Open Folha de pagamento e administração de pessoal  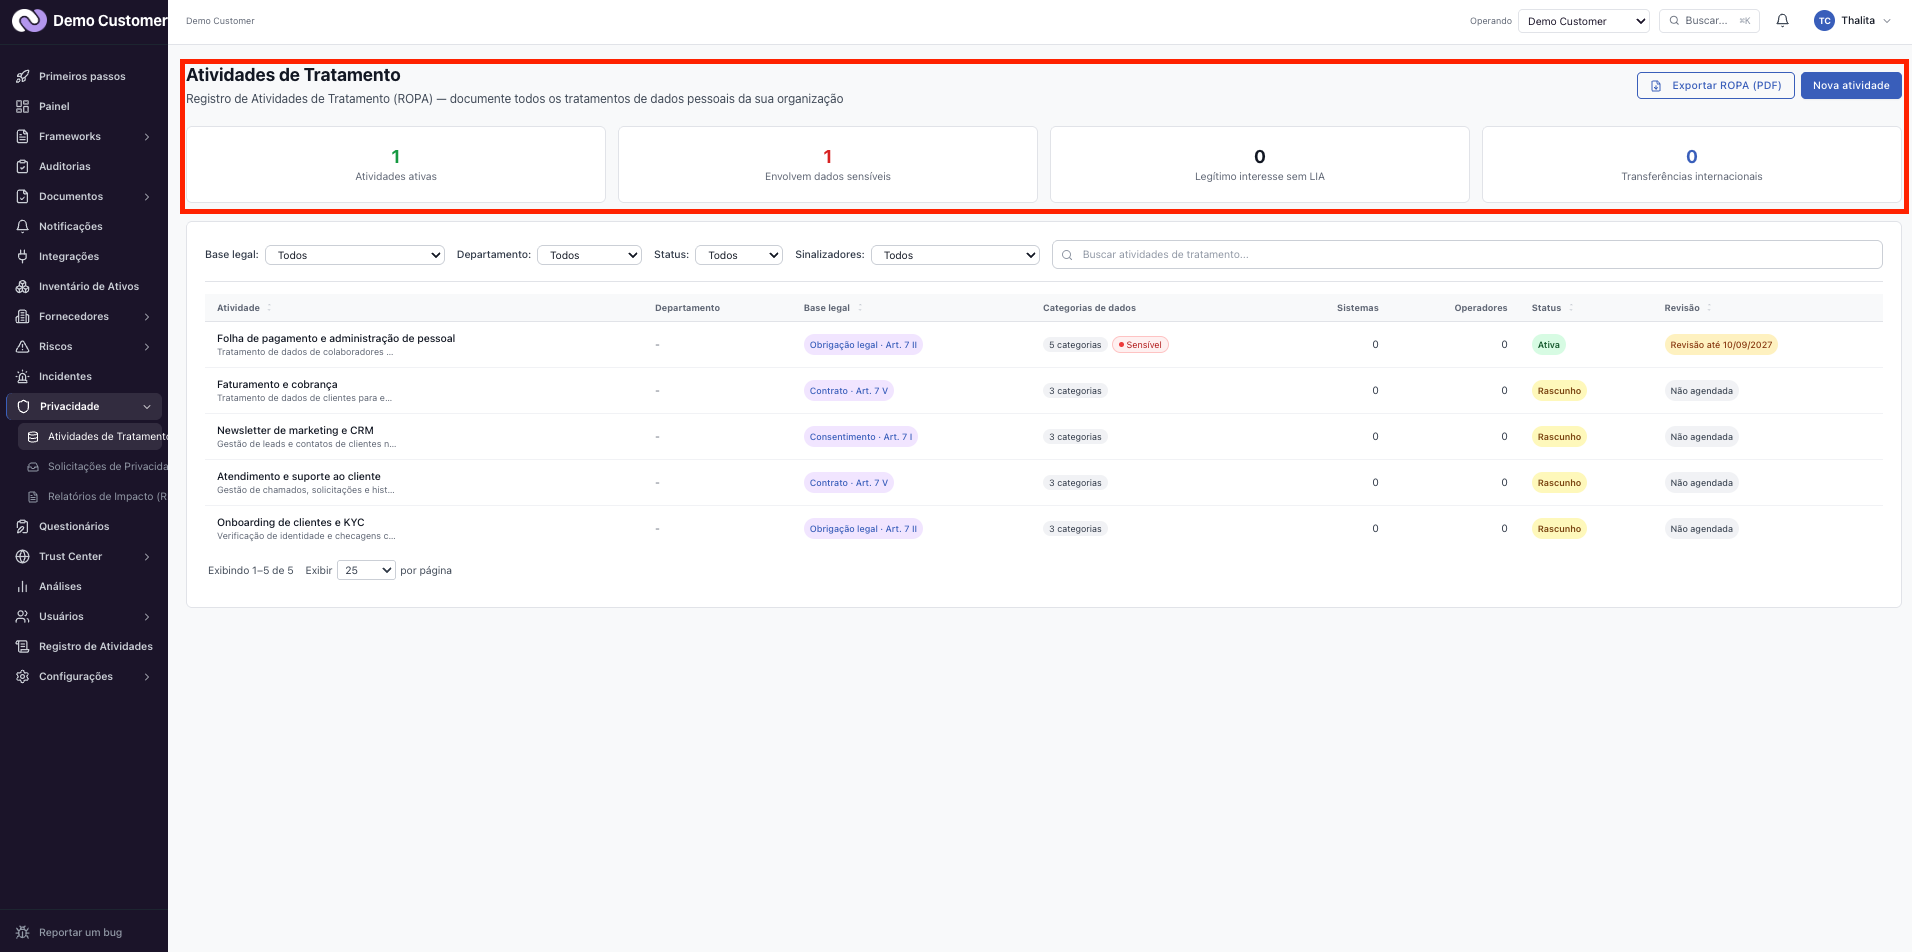pyautogui.click(x=336, y=338)
